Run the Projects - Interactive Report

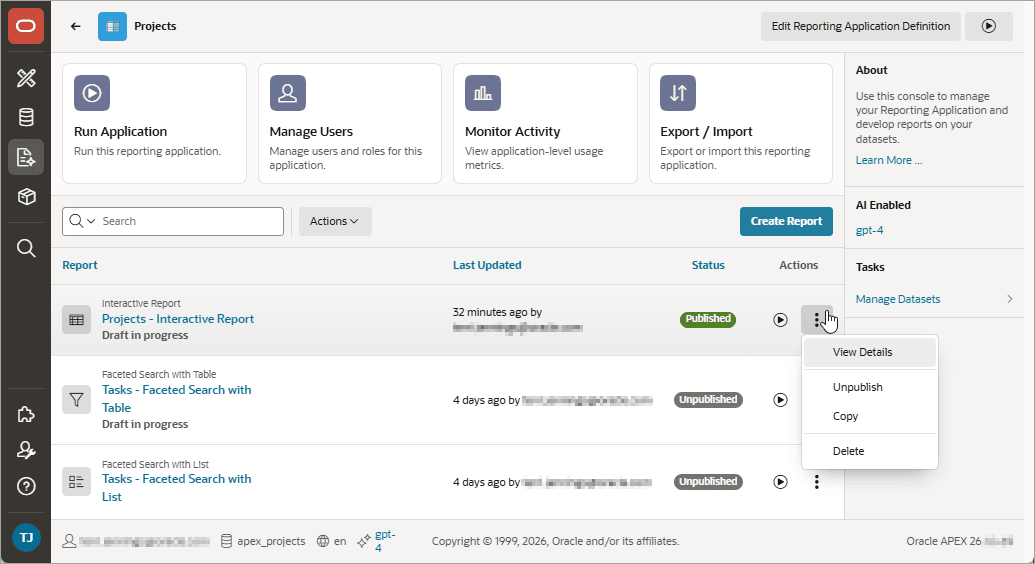(780, 320)
